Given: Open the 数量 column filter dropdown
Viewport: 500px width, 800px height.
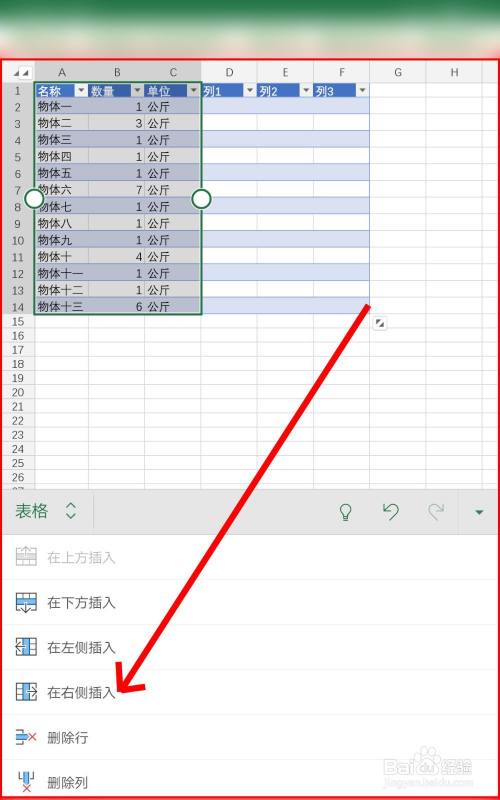Looking at the screenshot, I should coord(137,91).
